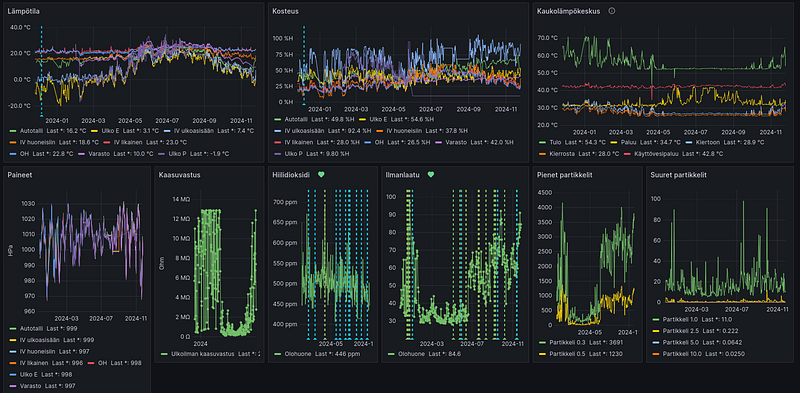This screenshot has width=800, height=393.
Task: Toggle Varasto series in Lämpötila legend
Action: click(98, 153)
